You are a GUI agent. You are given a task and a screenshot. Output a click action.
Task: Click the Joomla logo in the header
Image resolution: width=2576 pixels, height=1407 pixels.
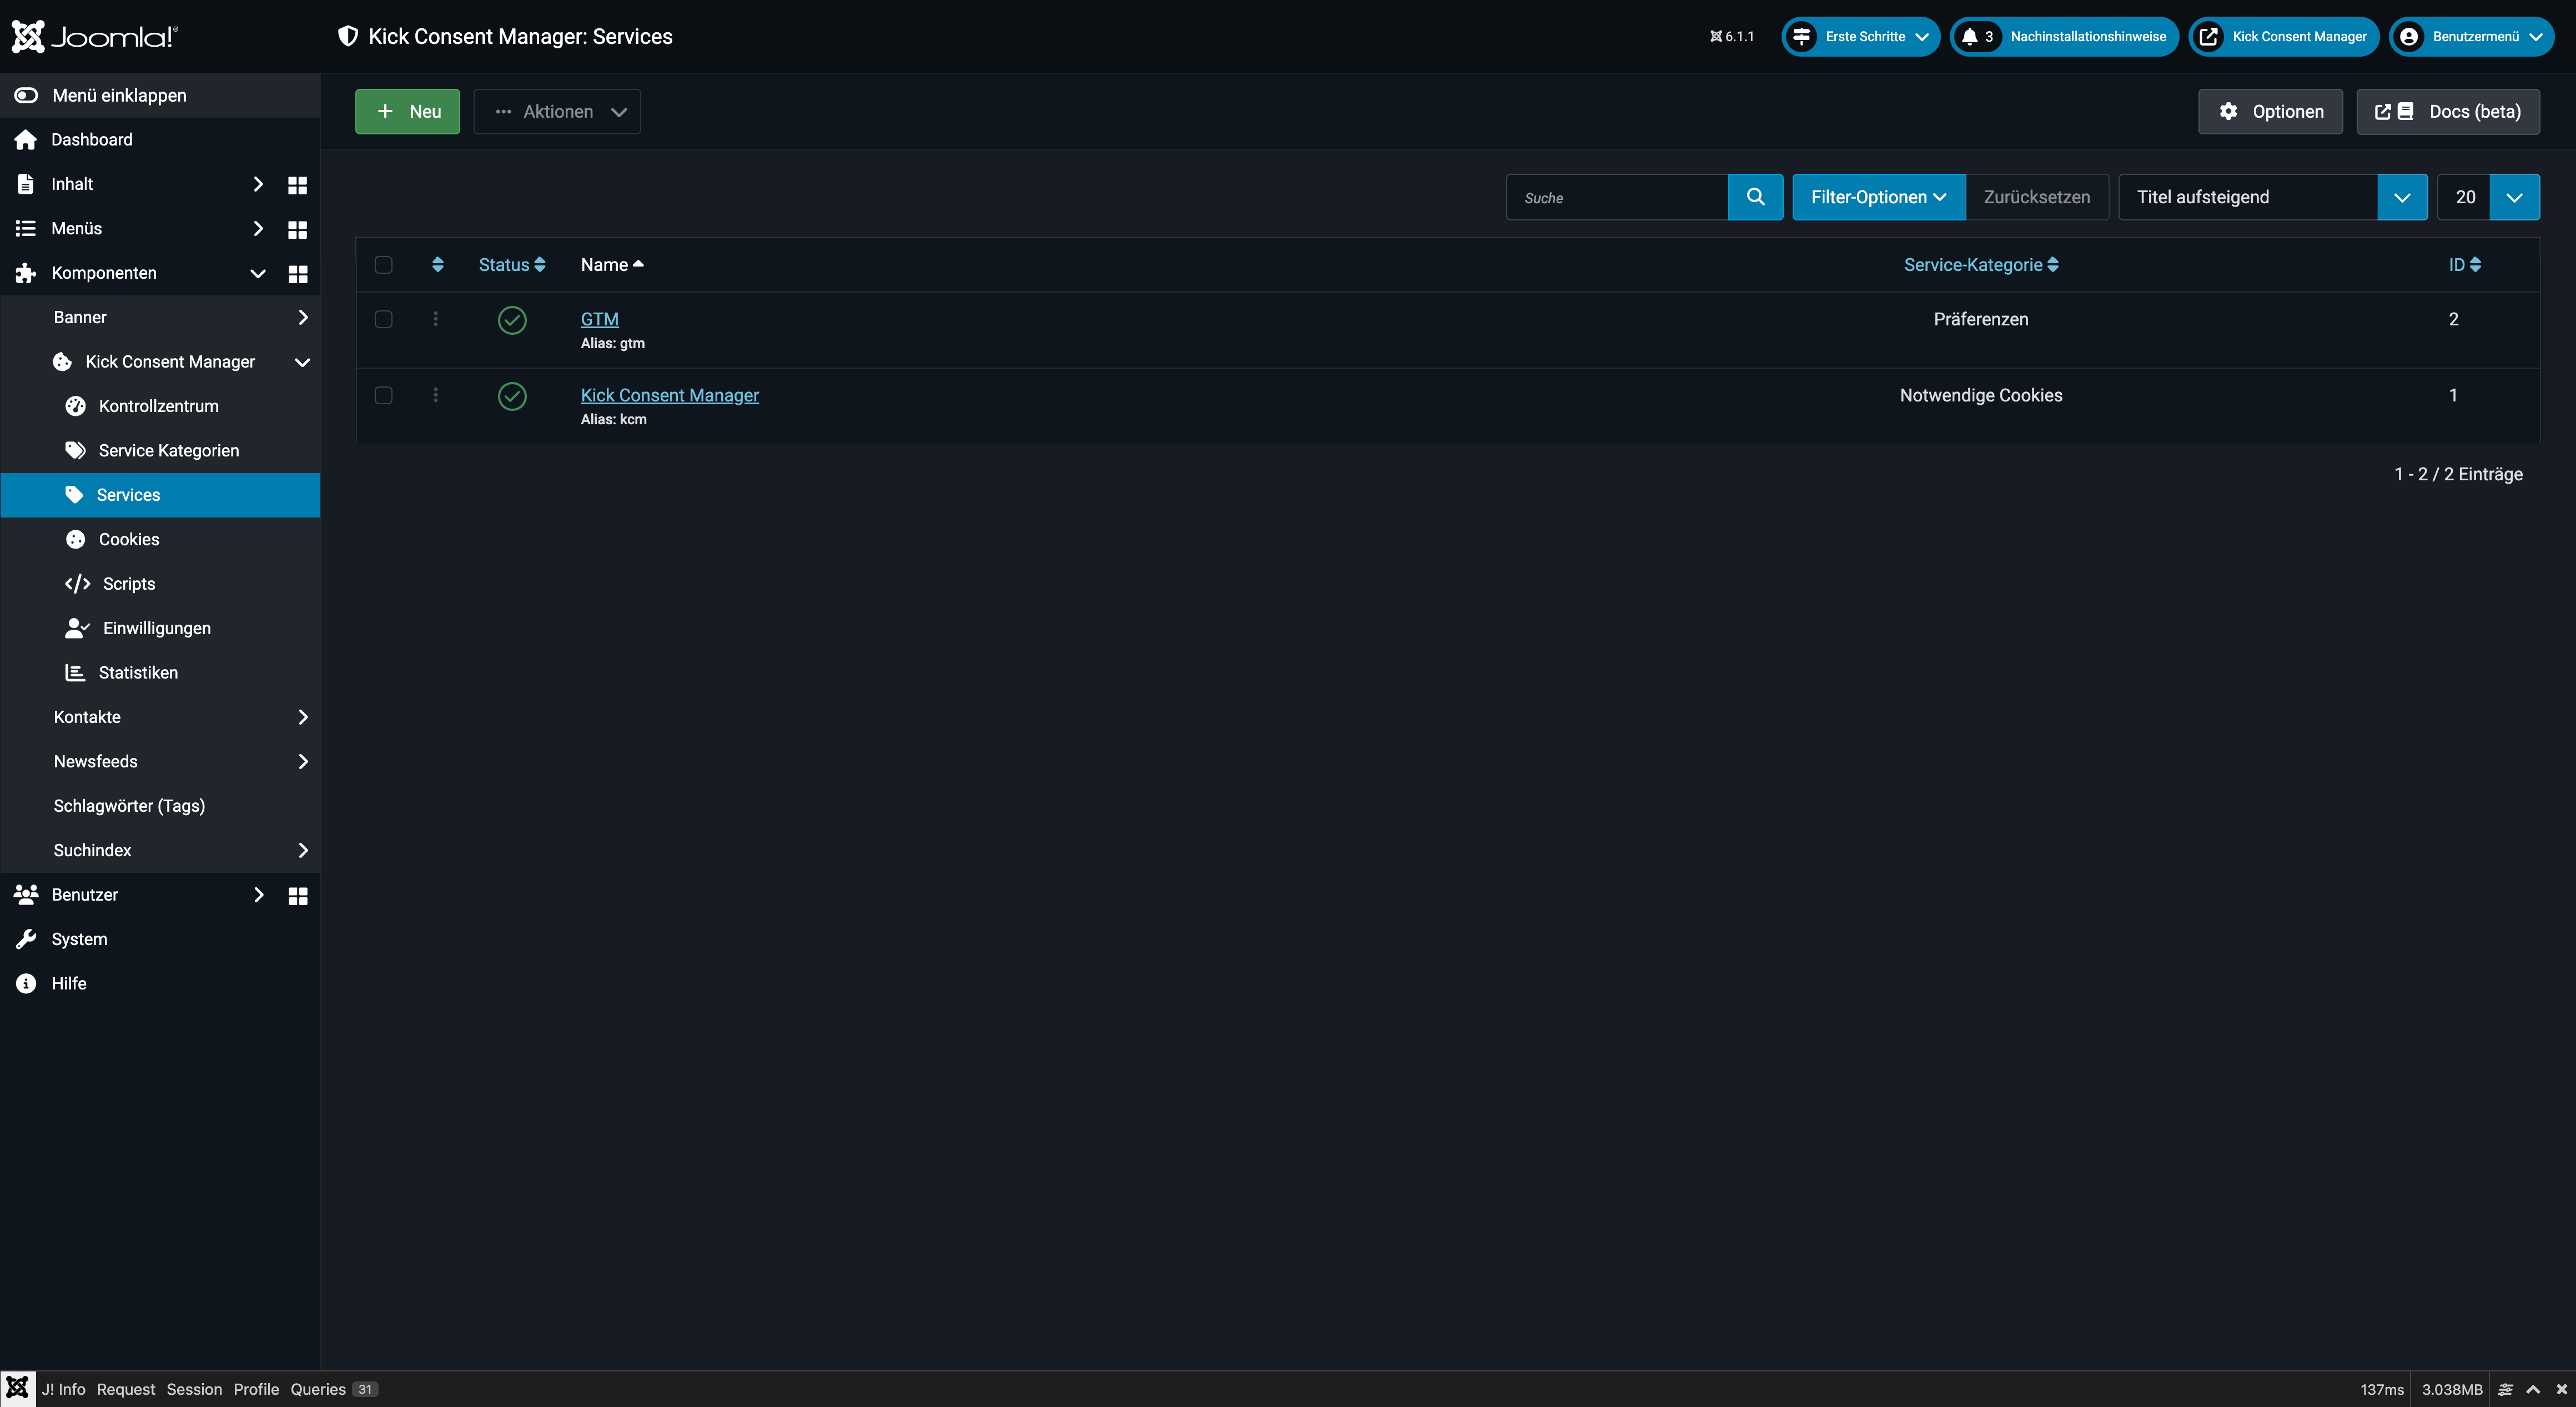pos(94,36)
